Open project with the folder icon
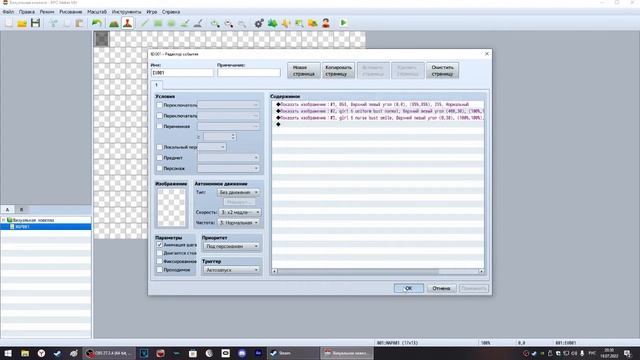640x360 pixels. coord(22,23)
